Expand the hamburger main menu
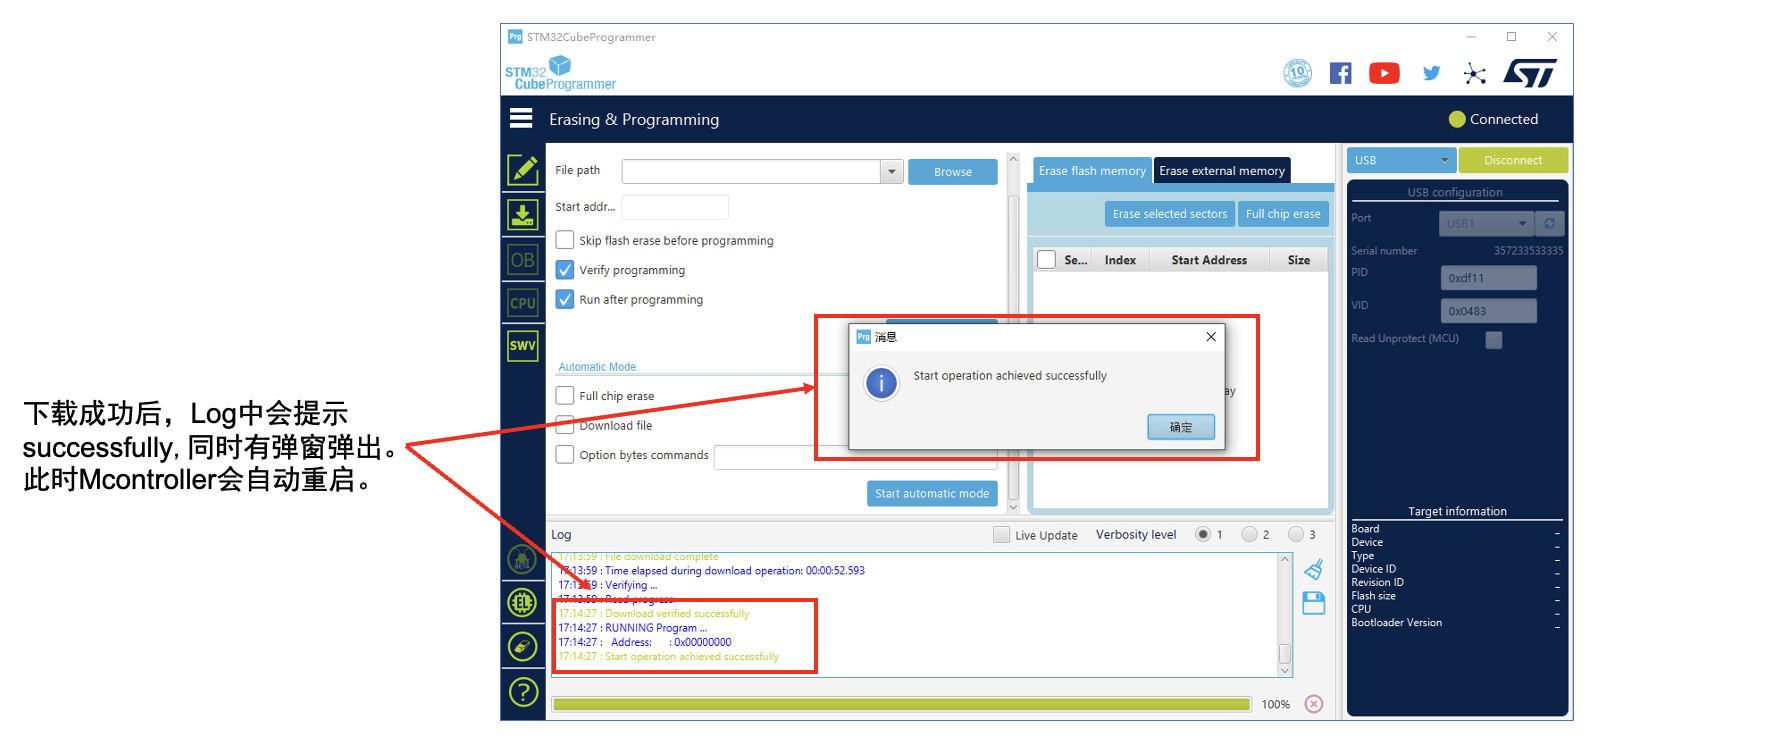Image resolution: width=1770 pixels, height=742 pixels. tap(521, 119)
